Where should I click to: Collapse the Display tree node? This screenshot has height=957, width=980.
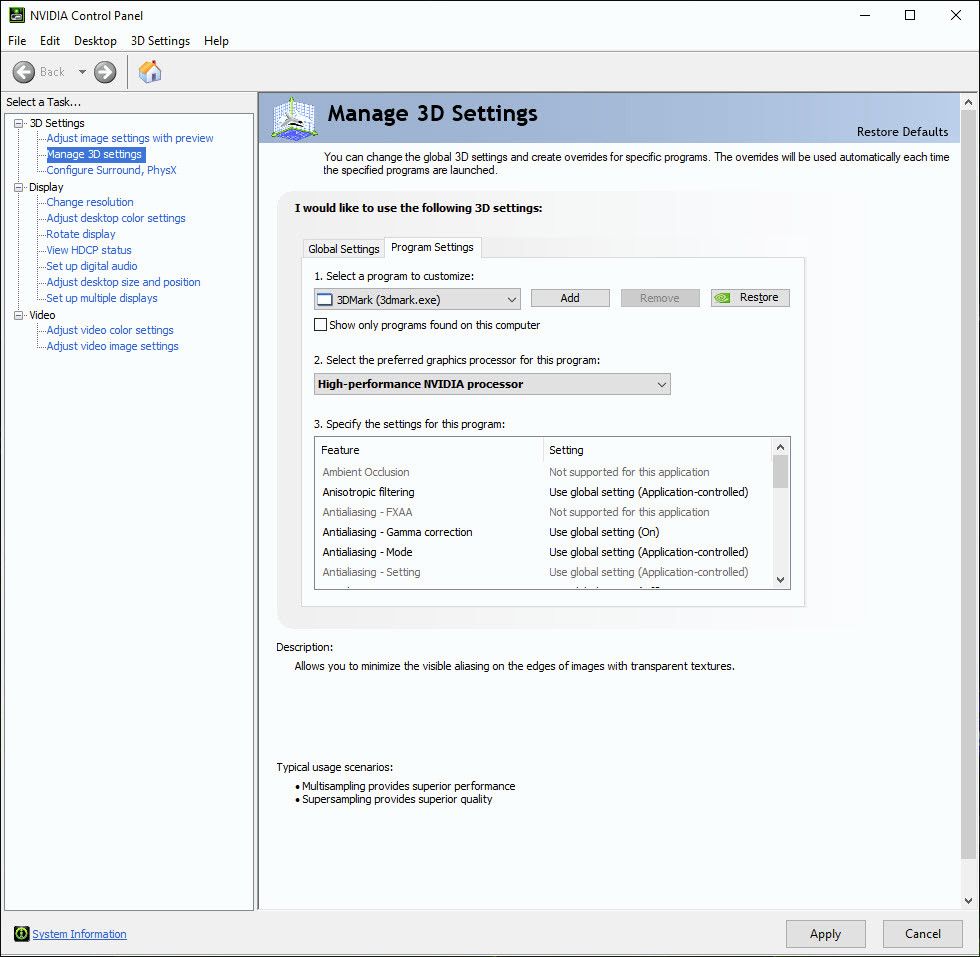pos(18,187)
